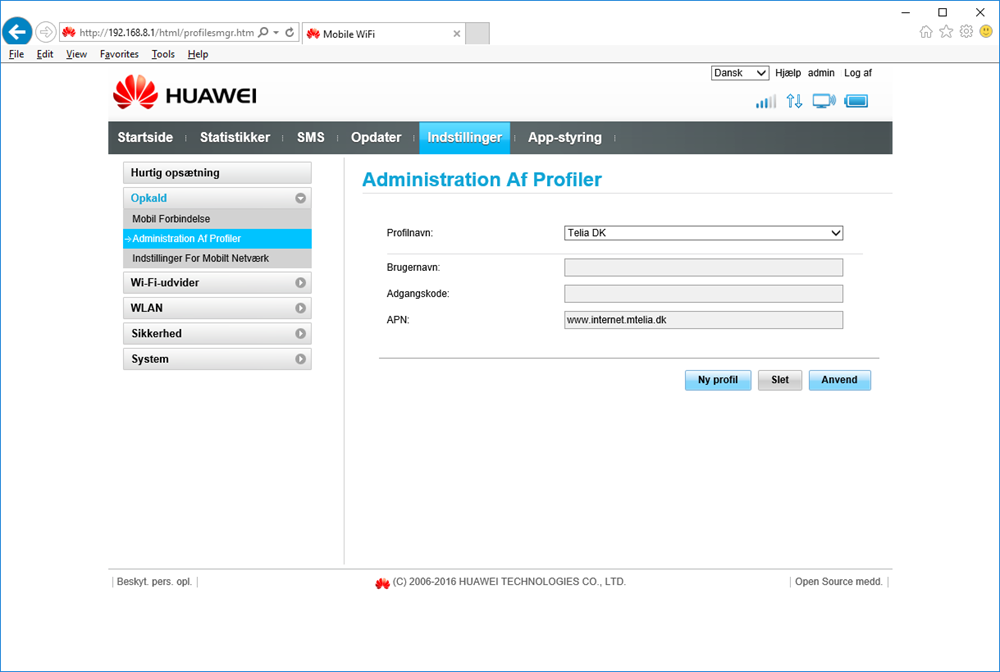
Task: Open the Open Source medd. footer link
Action: tap(839, 581)
